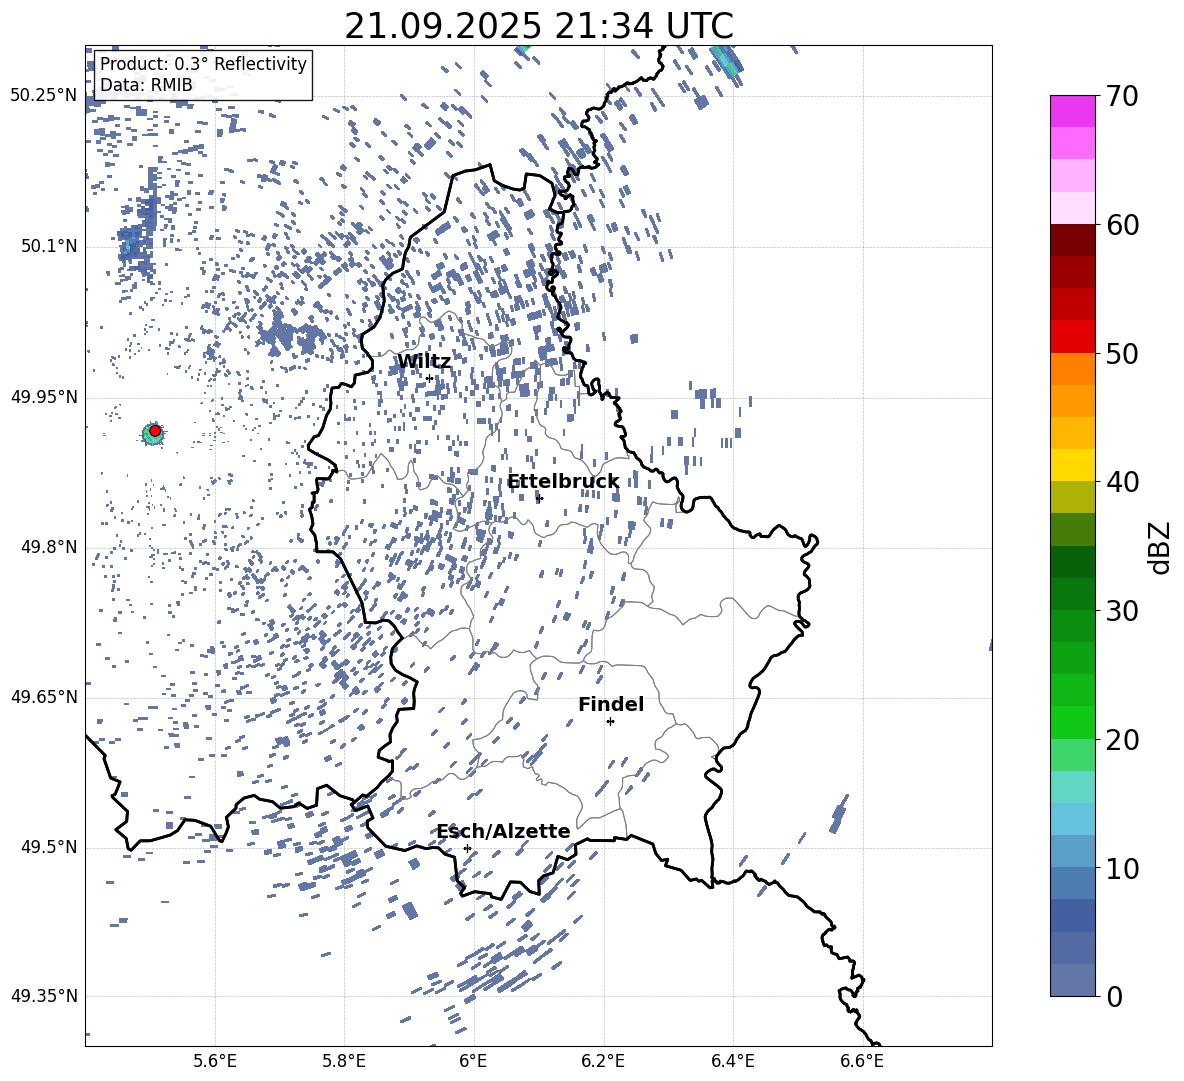Click the Ettelbruck city label

tap(563, 481)
